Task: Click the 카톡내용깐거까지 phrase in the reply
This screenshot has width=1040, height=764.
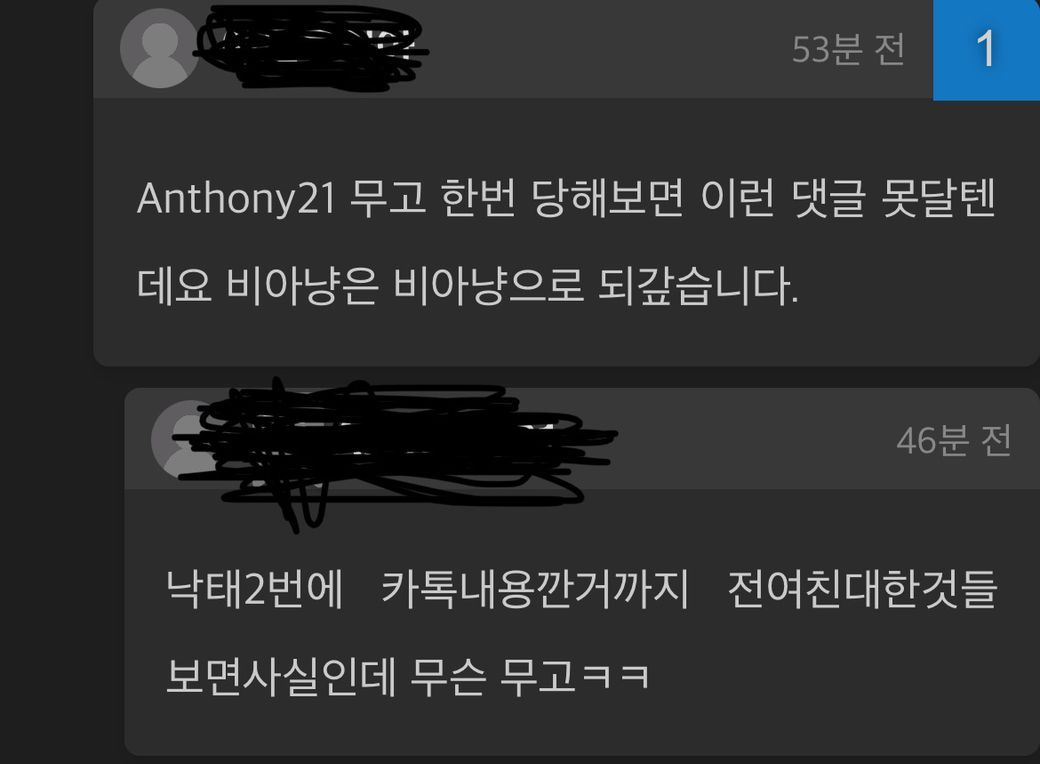Action: 535,589
